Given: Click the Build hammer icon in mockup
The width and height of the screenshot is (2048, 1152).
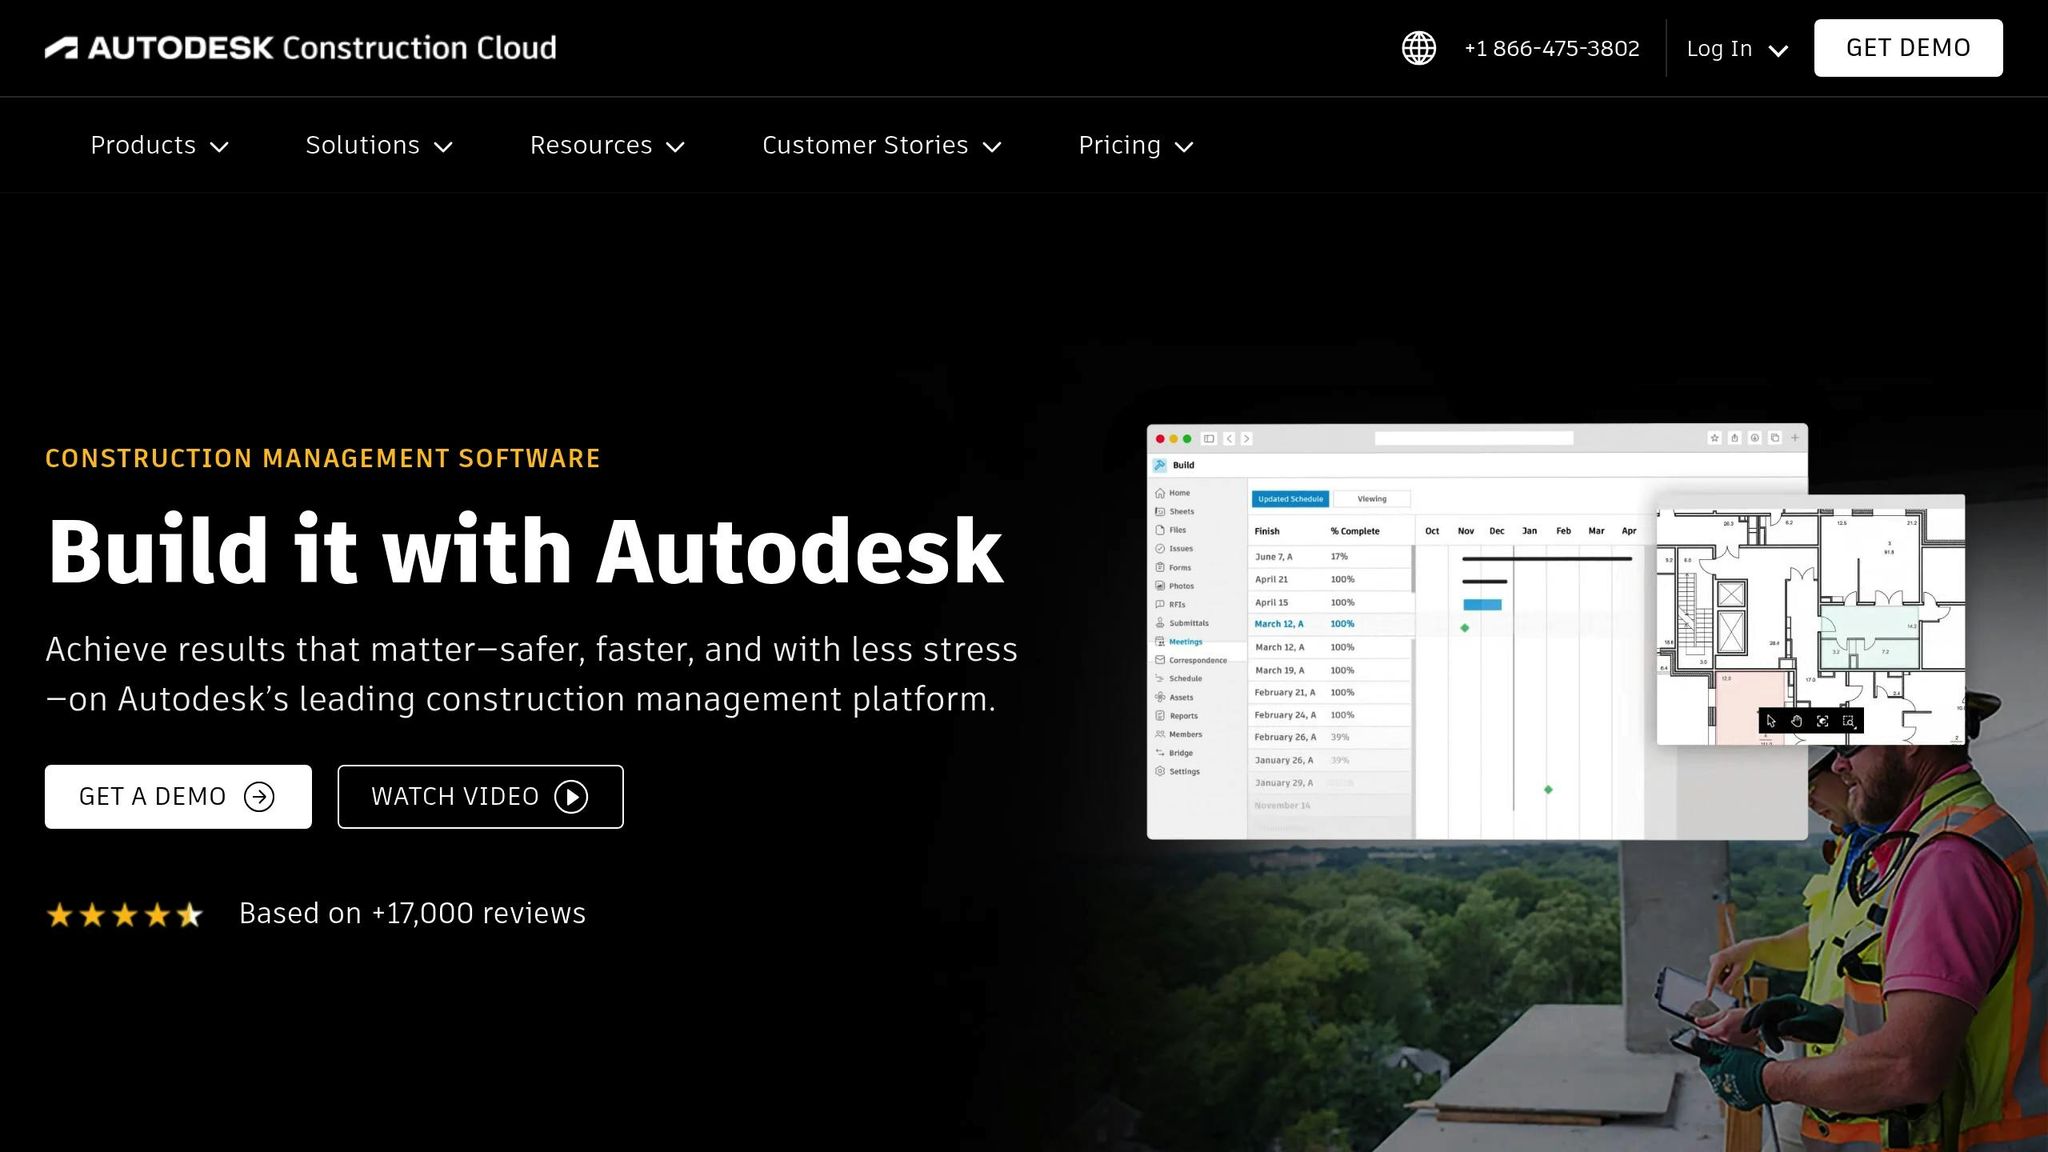Looking at the screenshot, I should pos(1160,465).
